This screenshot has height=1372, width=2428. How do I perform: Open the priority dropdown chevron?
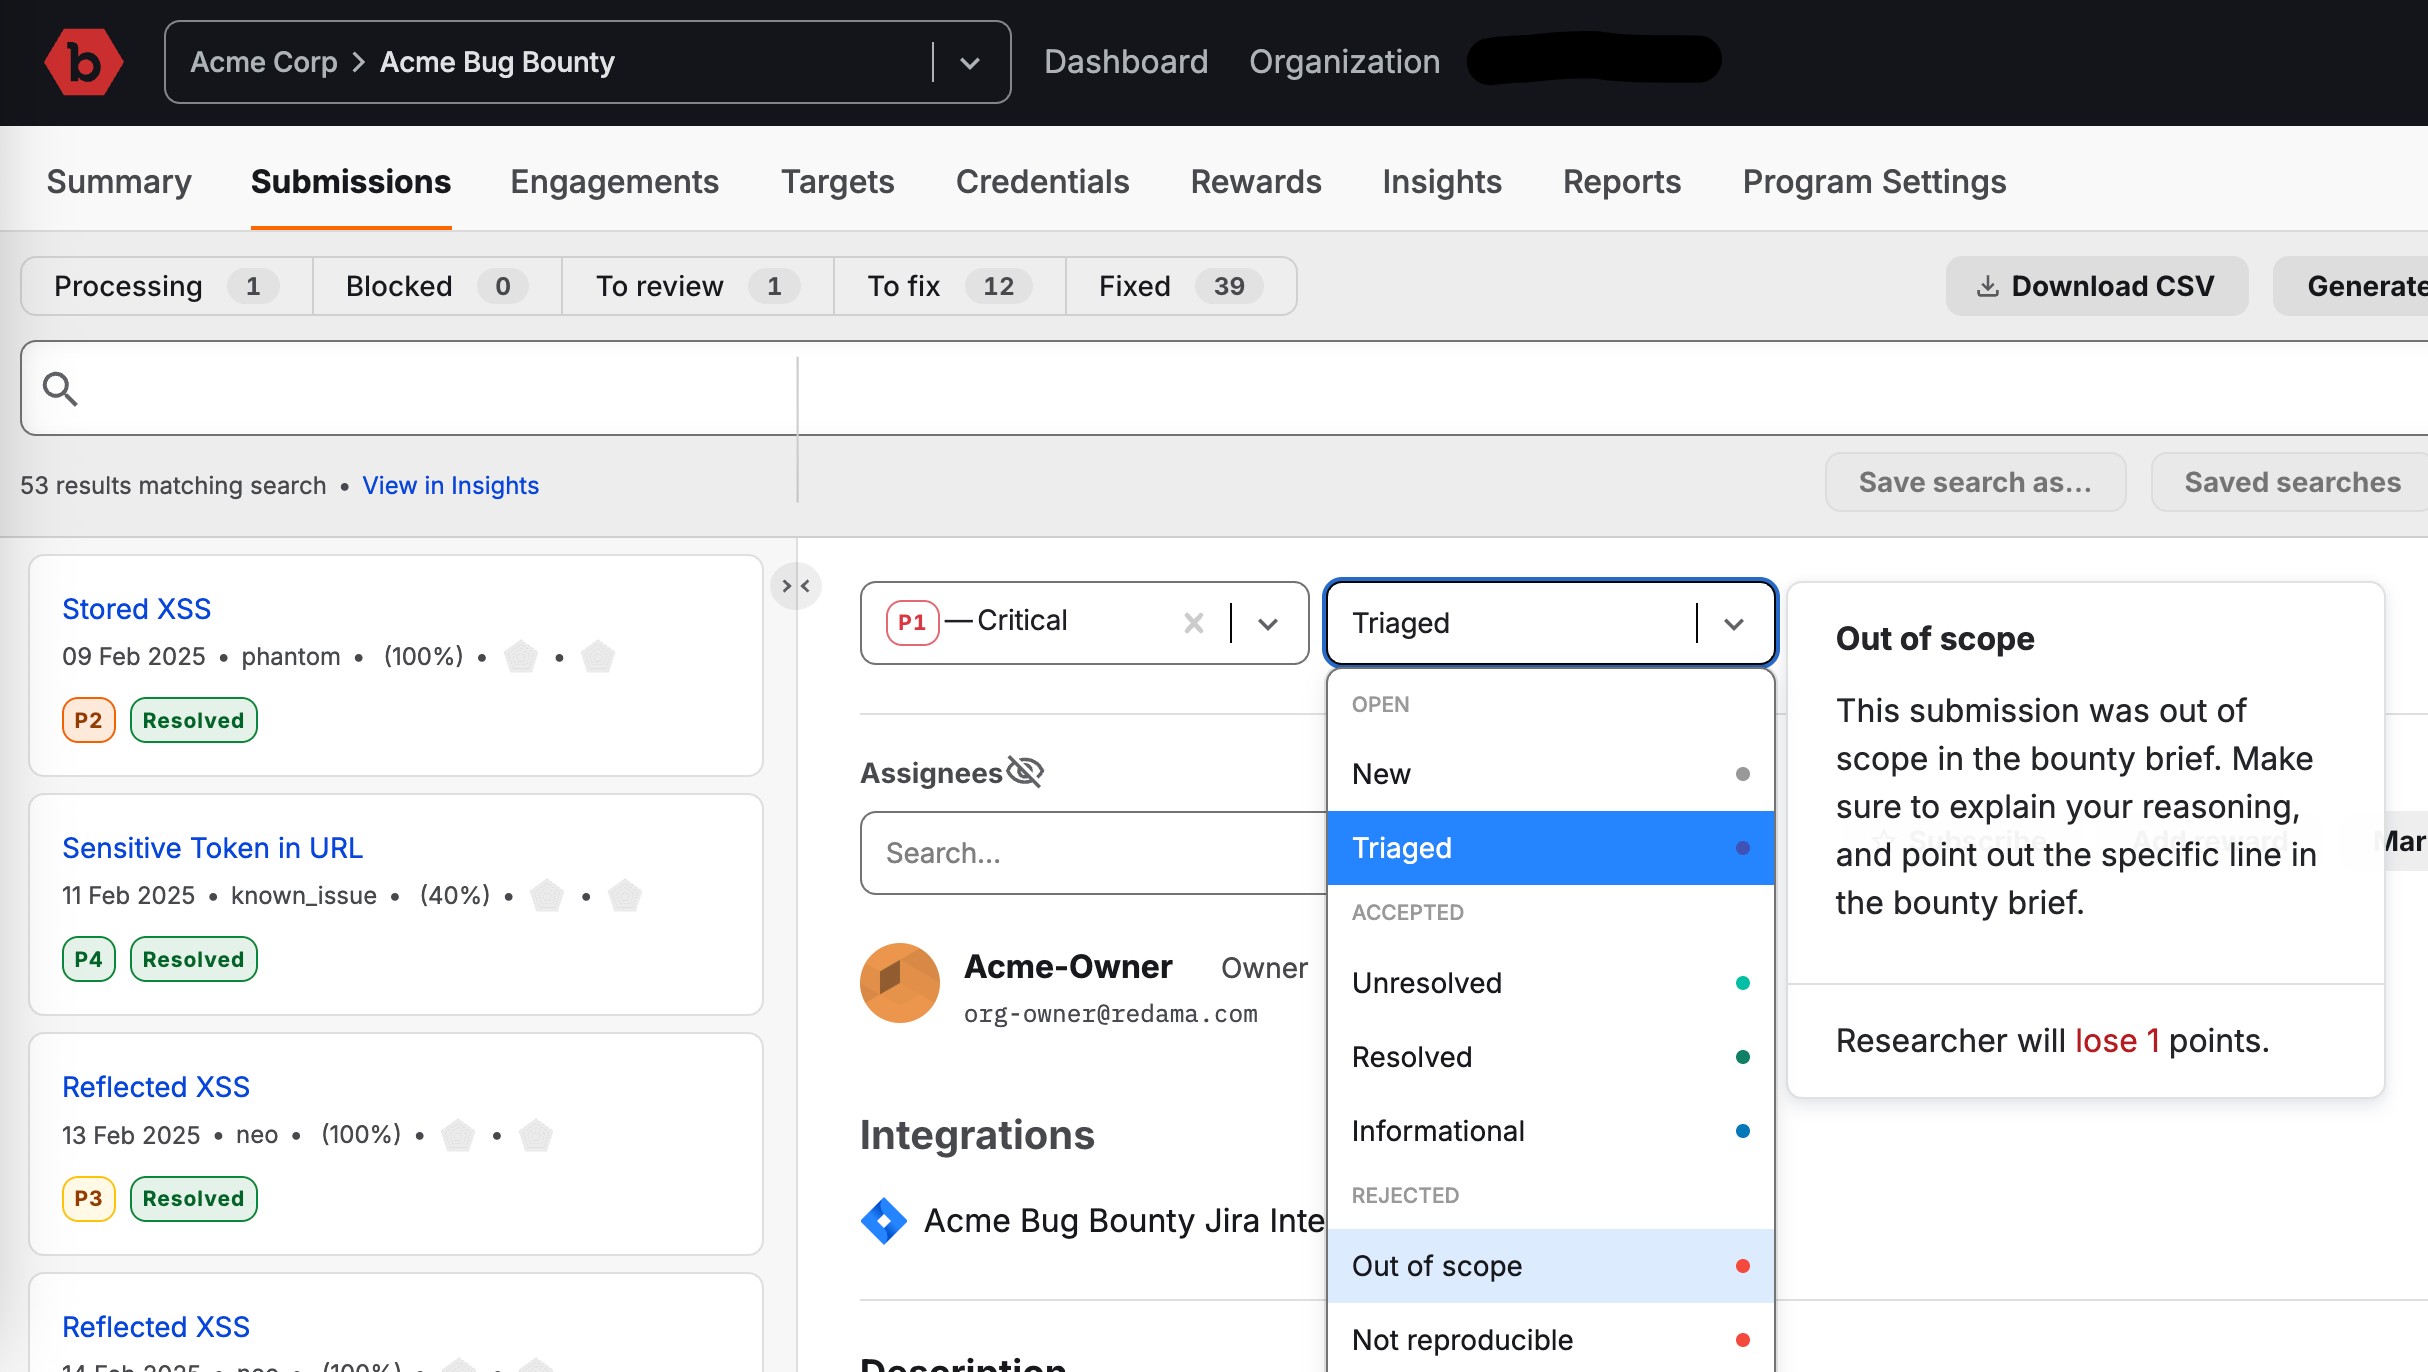(1268, 624)
